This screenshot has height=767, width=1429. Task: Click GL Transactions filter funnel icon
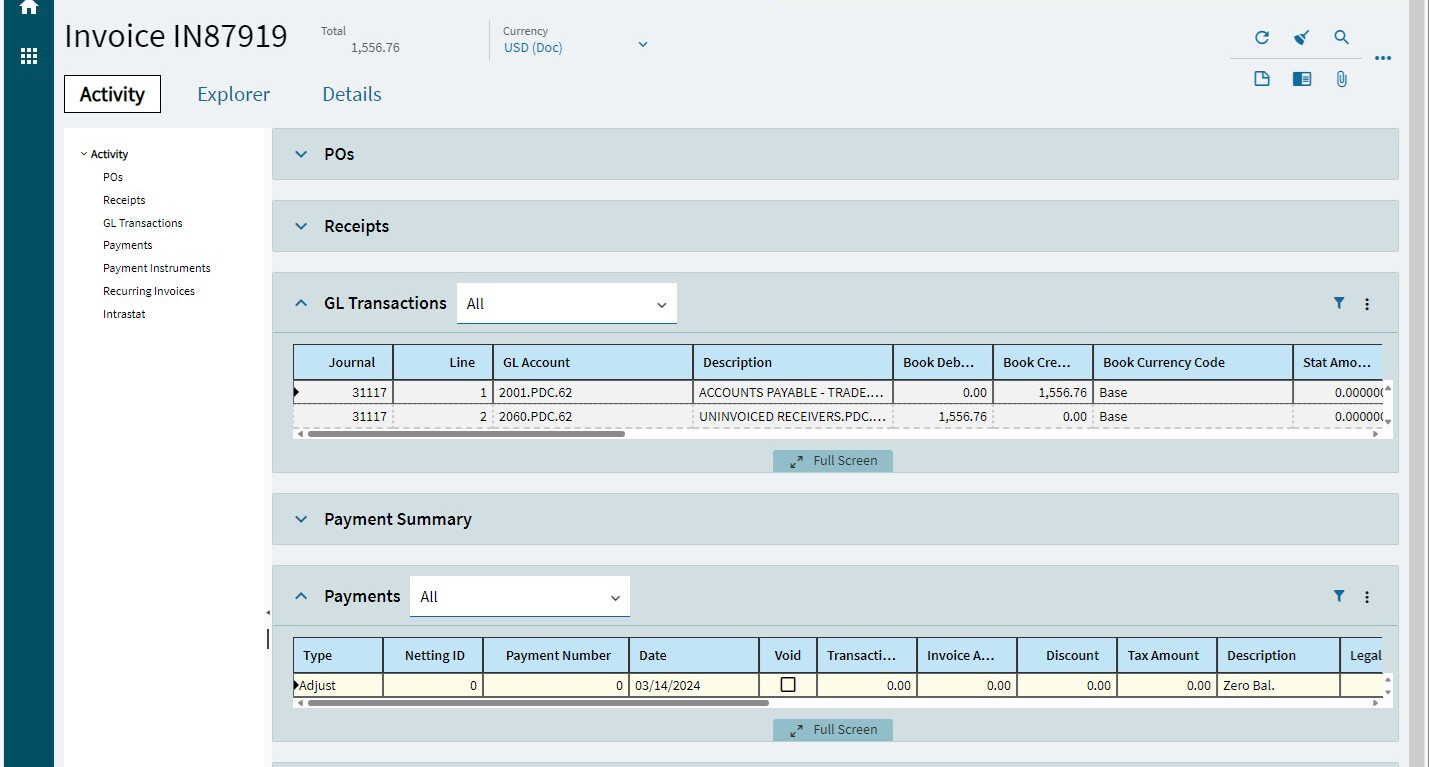[1339, 304]
